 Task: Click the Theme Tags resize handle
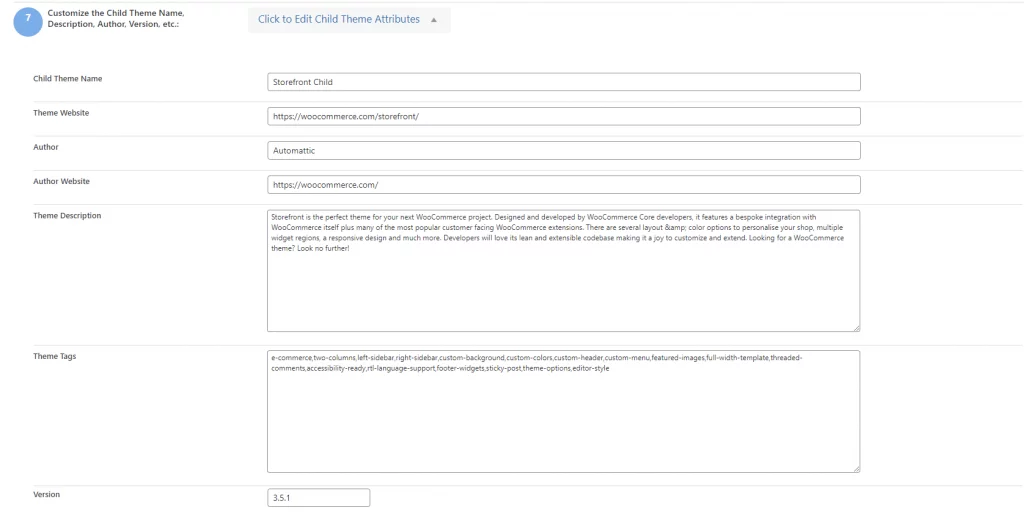coord(856,468)
